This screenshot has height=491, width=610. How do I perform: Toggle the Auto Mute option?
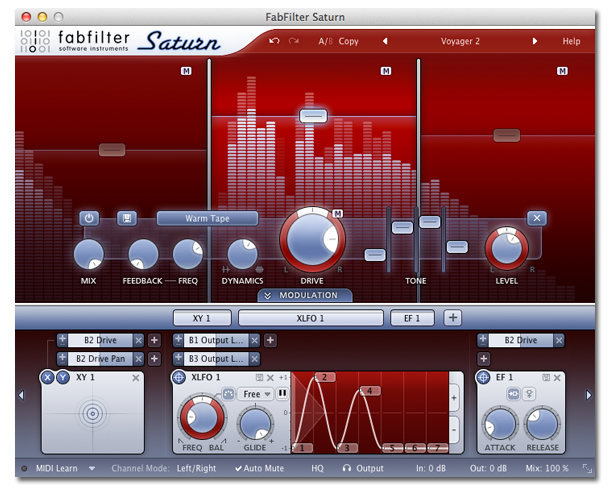tap(259, 468)
